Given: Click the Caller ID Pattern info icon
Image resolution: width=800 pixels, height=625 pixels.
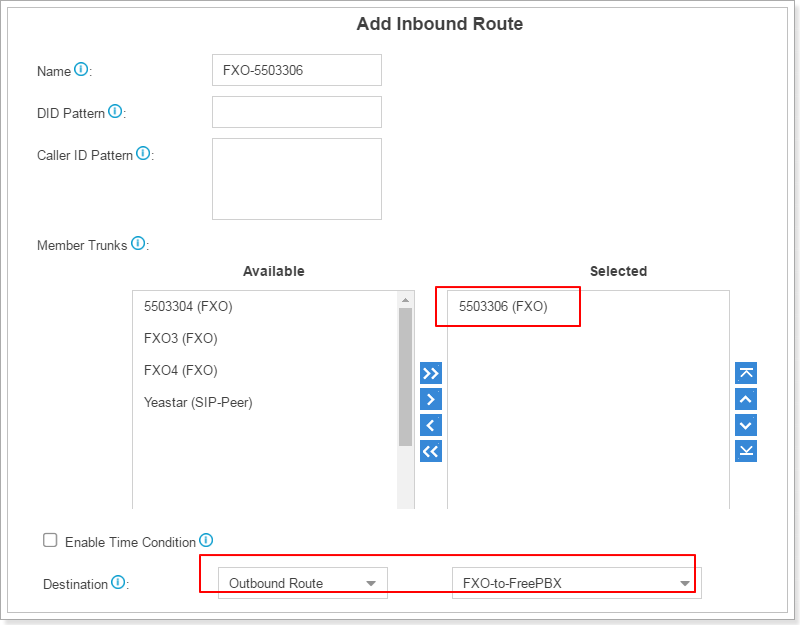Looking at the screenshot, I should tap(143, 154).
